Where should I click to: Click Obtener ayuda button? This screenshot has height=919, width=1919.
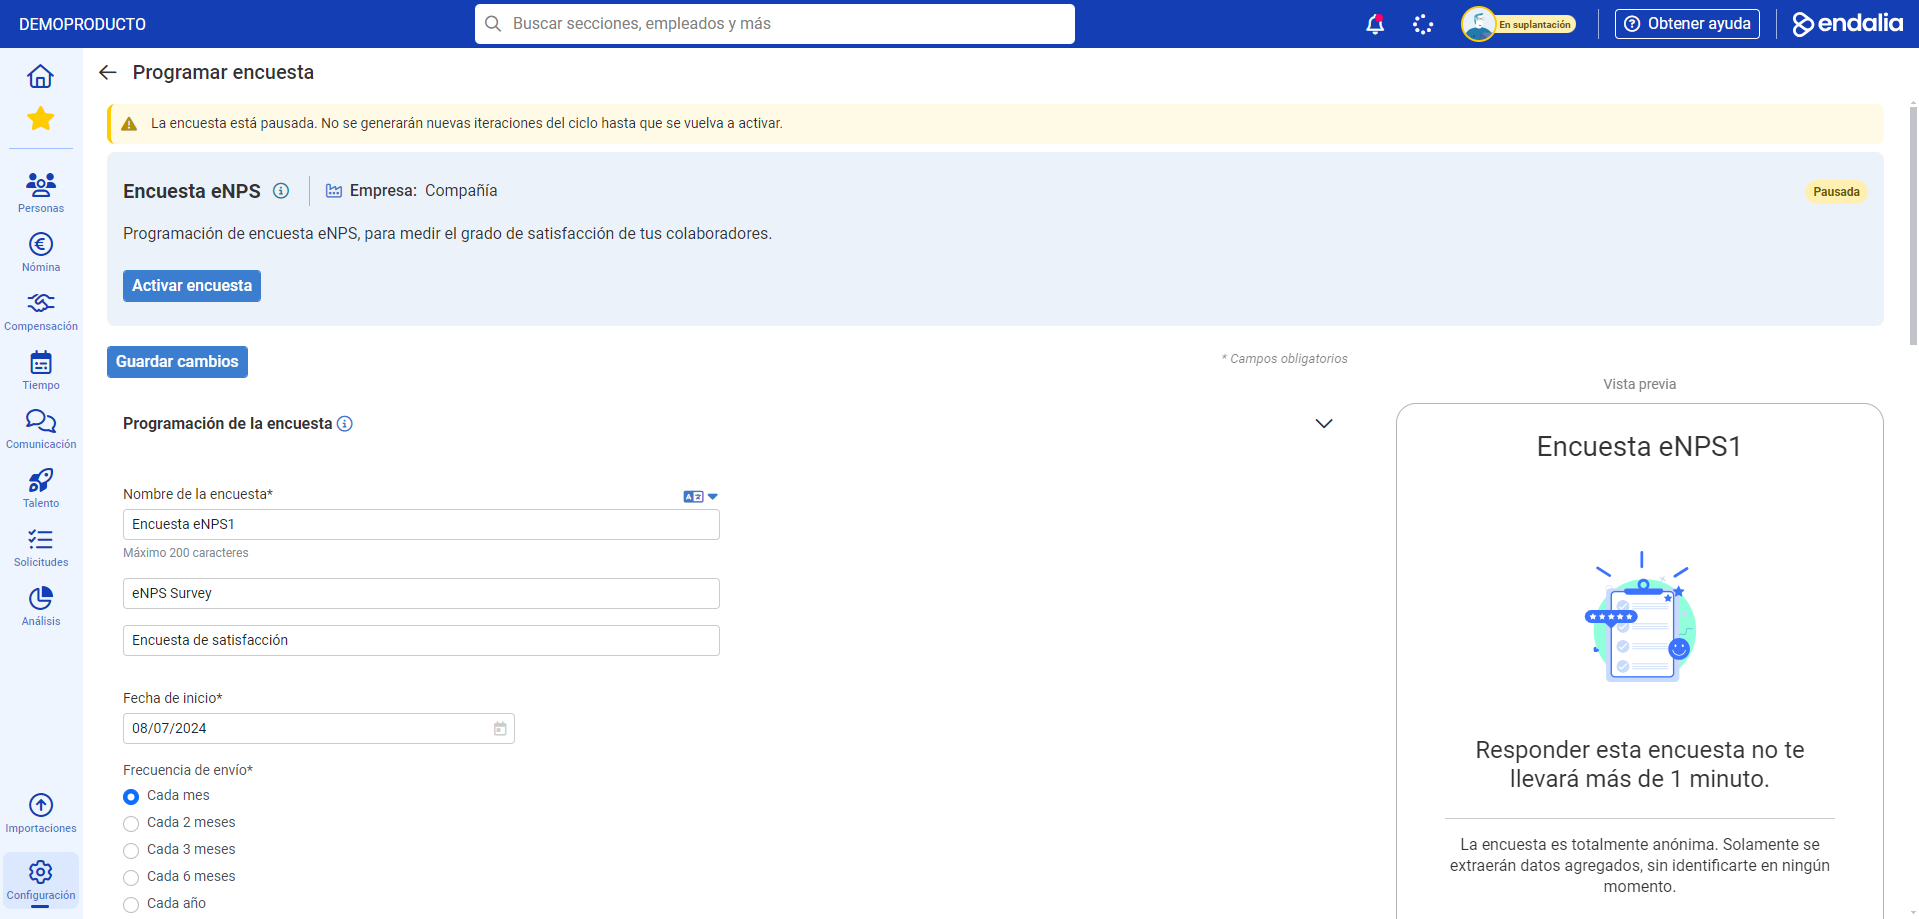tap(1687, 24)
